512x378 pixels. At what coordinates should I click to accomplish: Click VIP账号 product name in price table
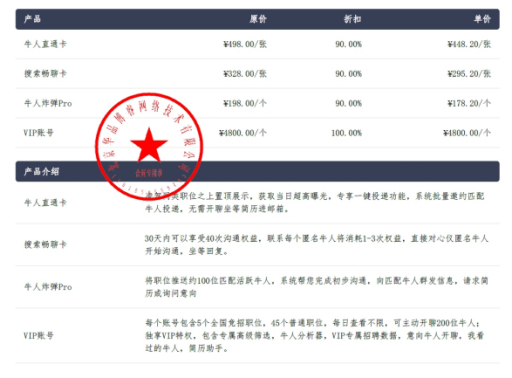point(38,133)
